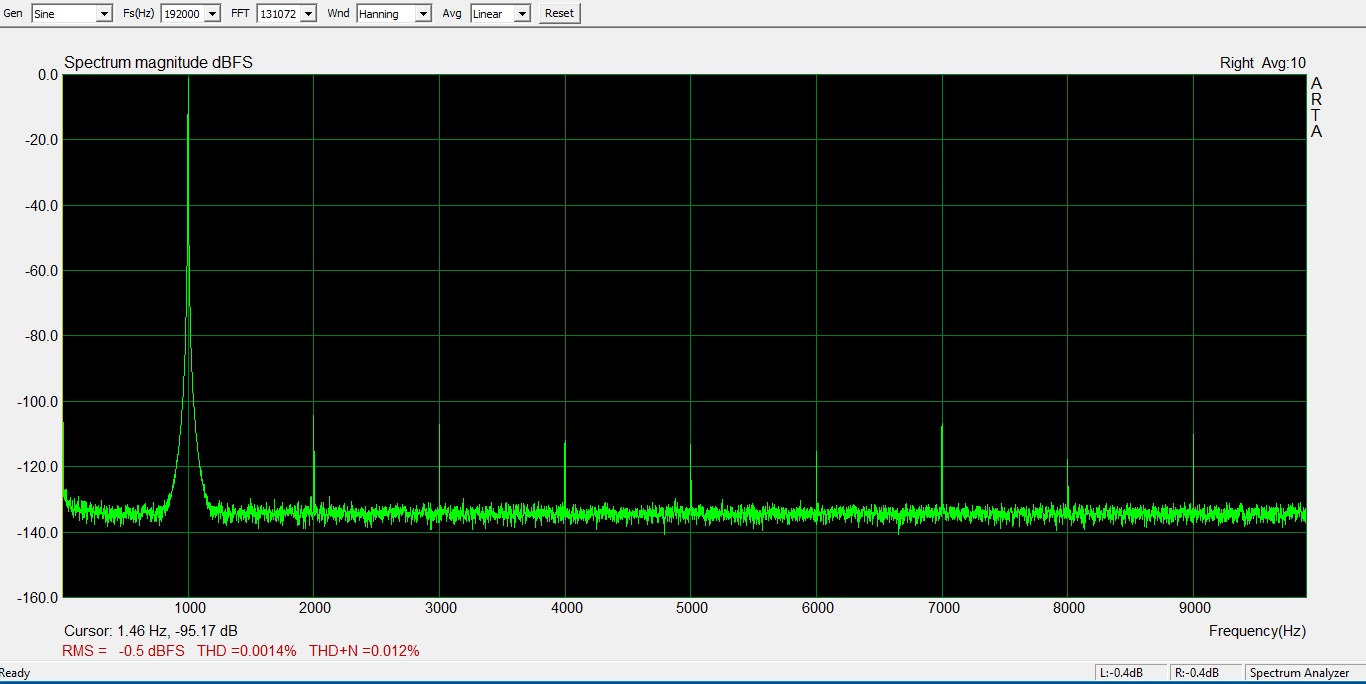Click the Gen label
The height and width of the screenshot is (684, 1366).
13,13
